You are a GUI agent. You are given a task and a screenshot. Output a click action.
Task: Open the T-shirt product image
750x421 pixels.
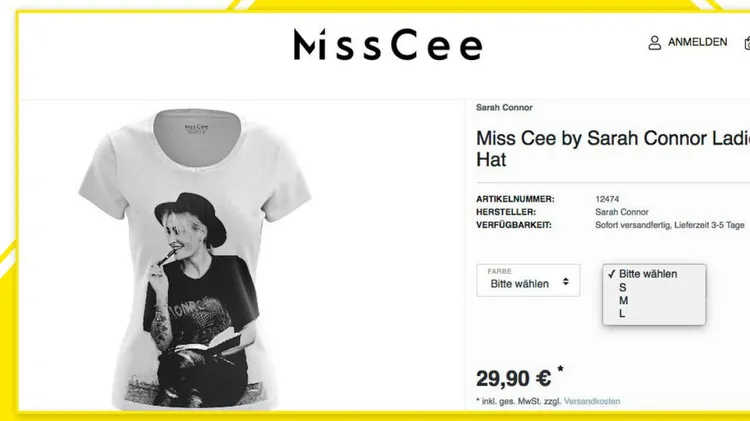(x=195, y=258)
